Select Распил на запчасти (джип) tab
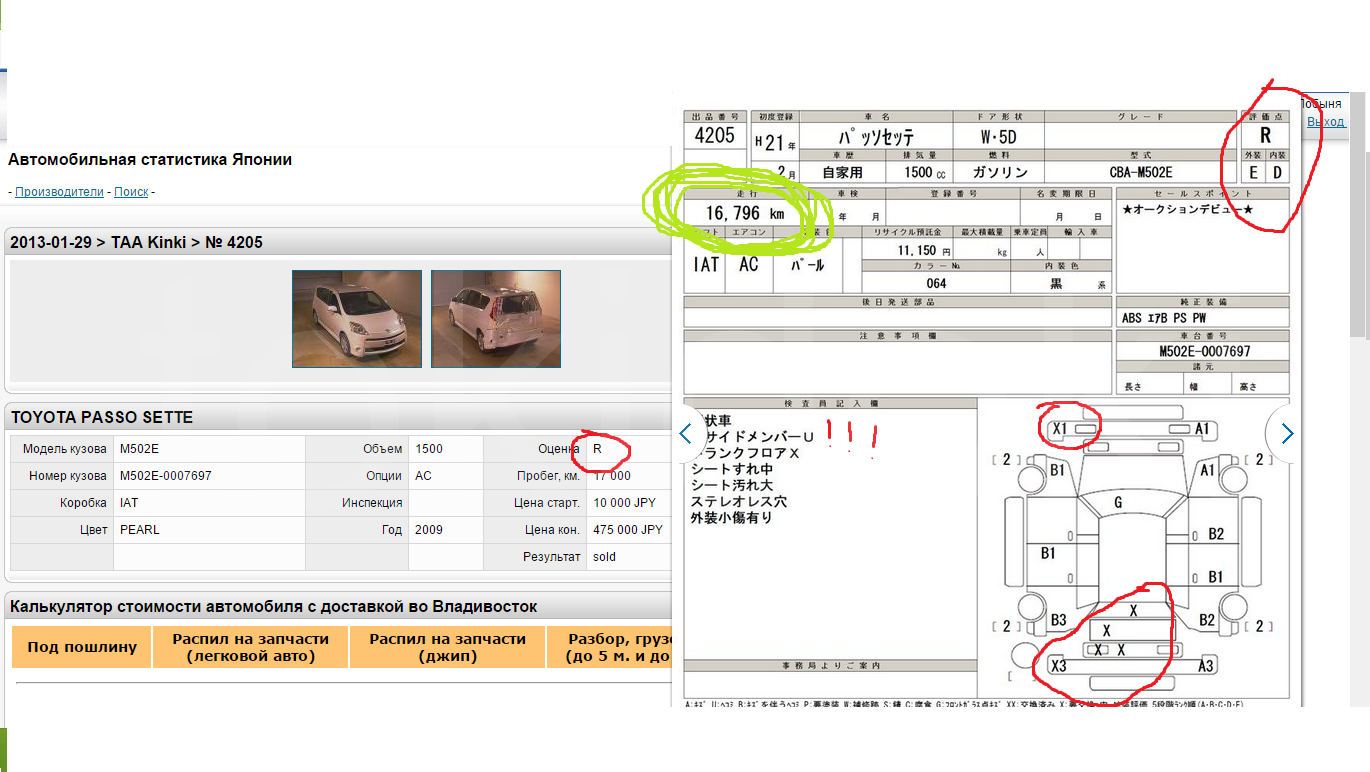 447,647
